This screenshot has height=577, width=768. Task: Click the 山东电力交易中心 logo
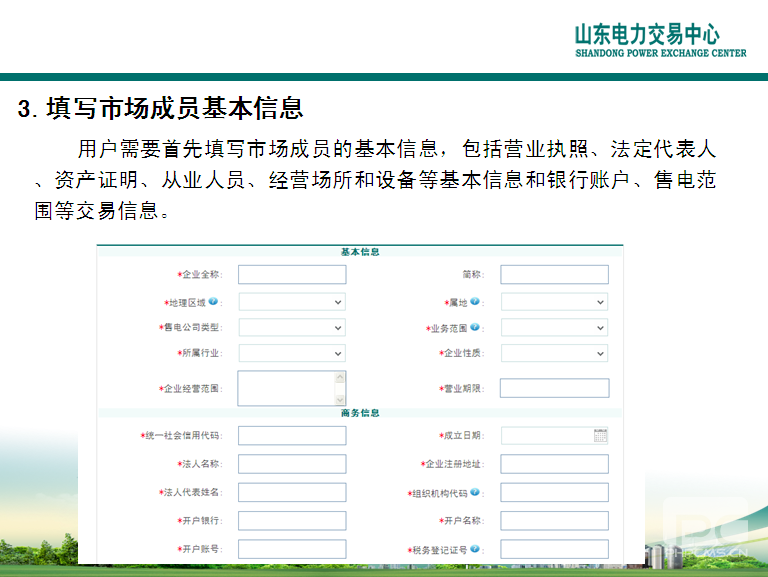pos(660,40)
